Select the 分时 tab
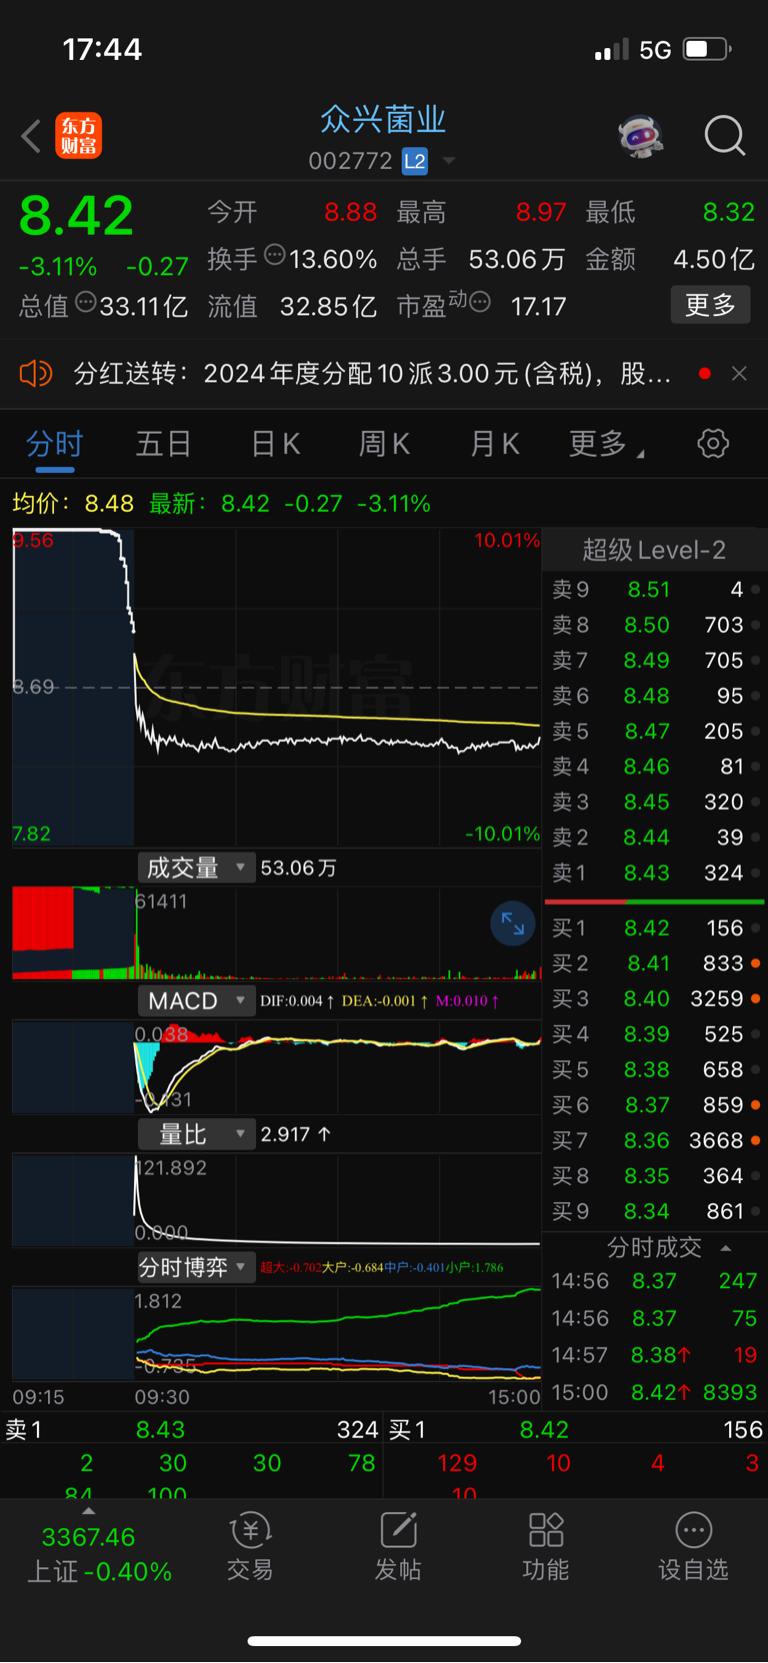 point(54,444)
